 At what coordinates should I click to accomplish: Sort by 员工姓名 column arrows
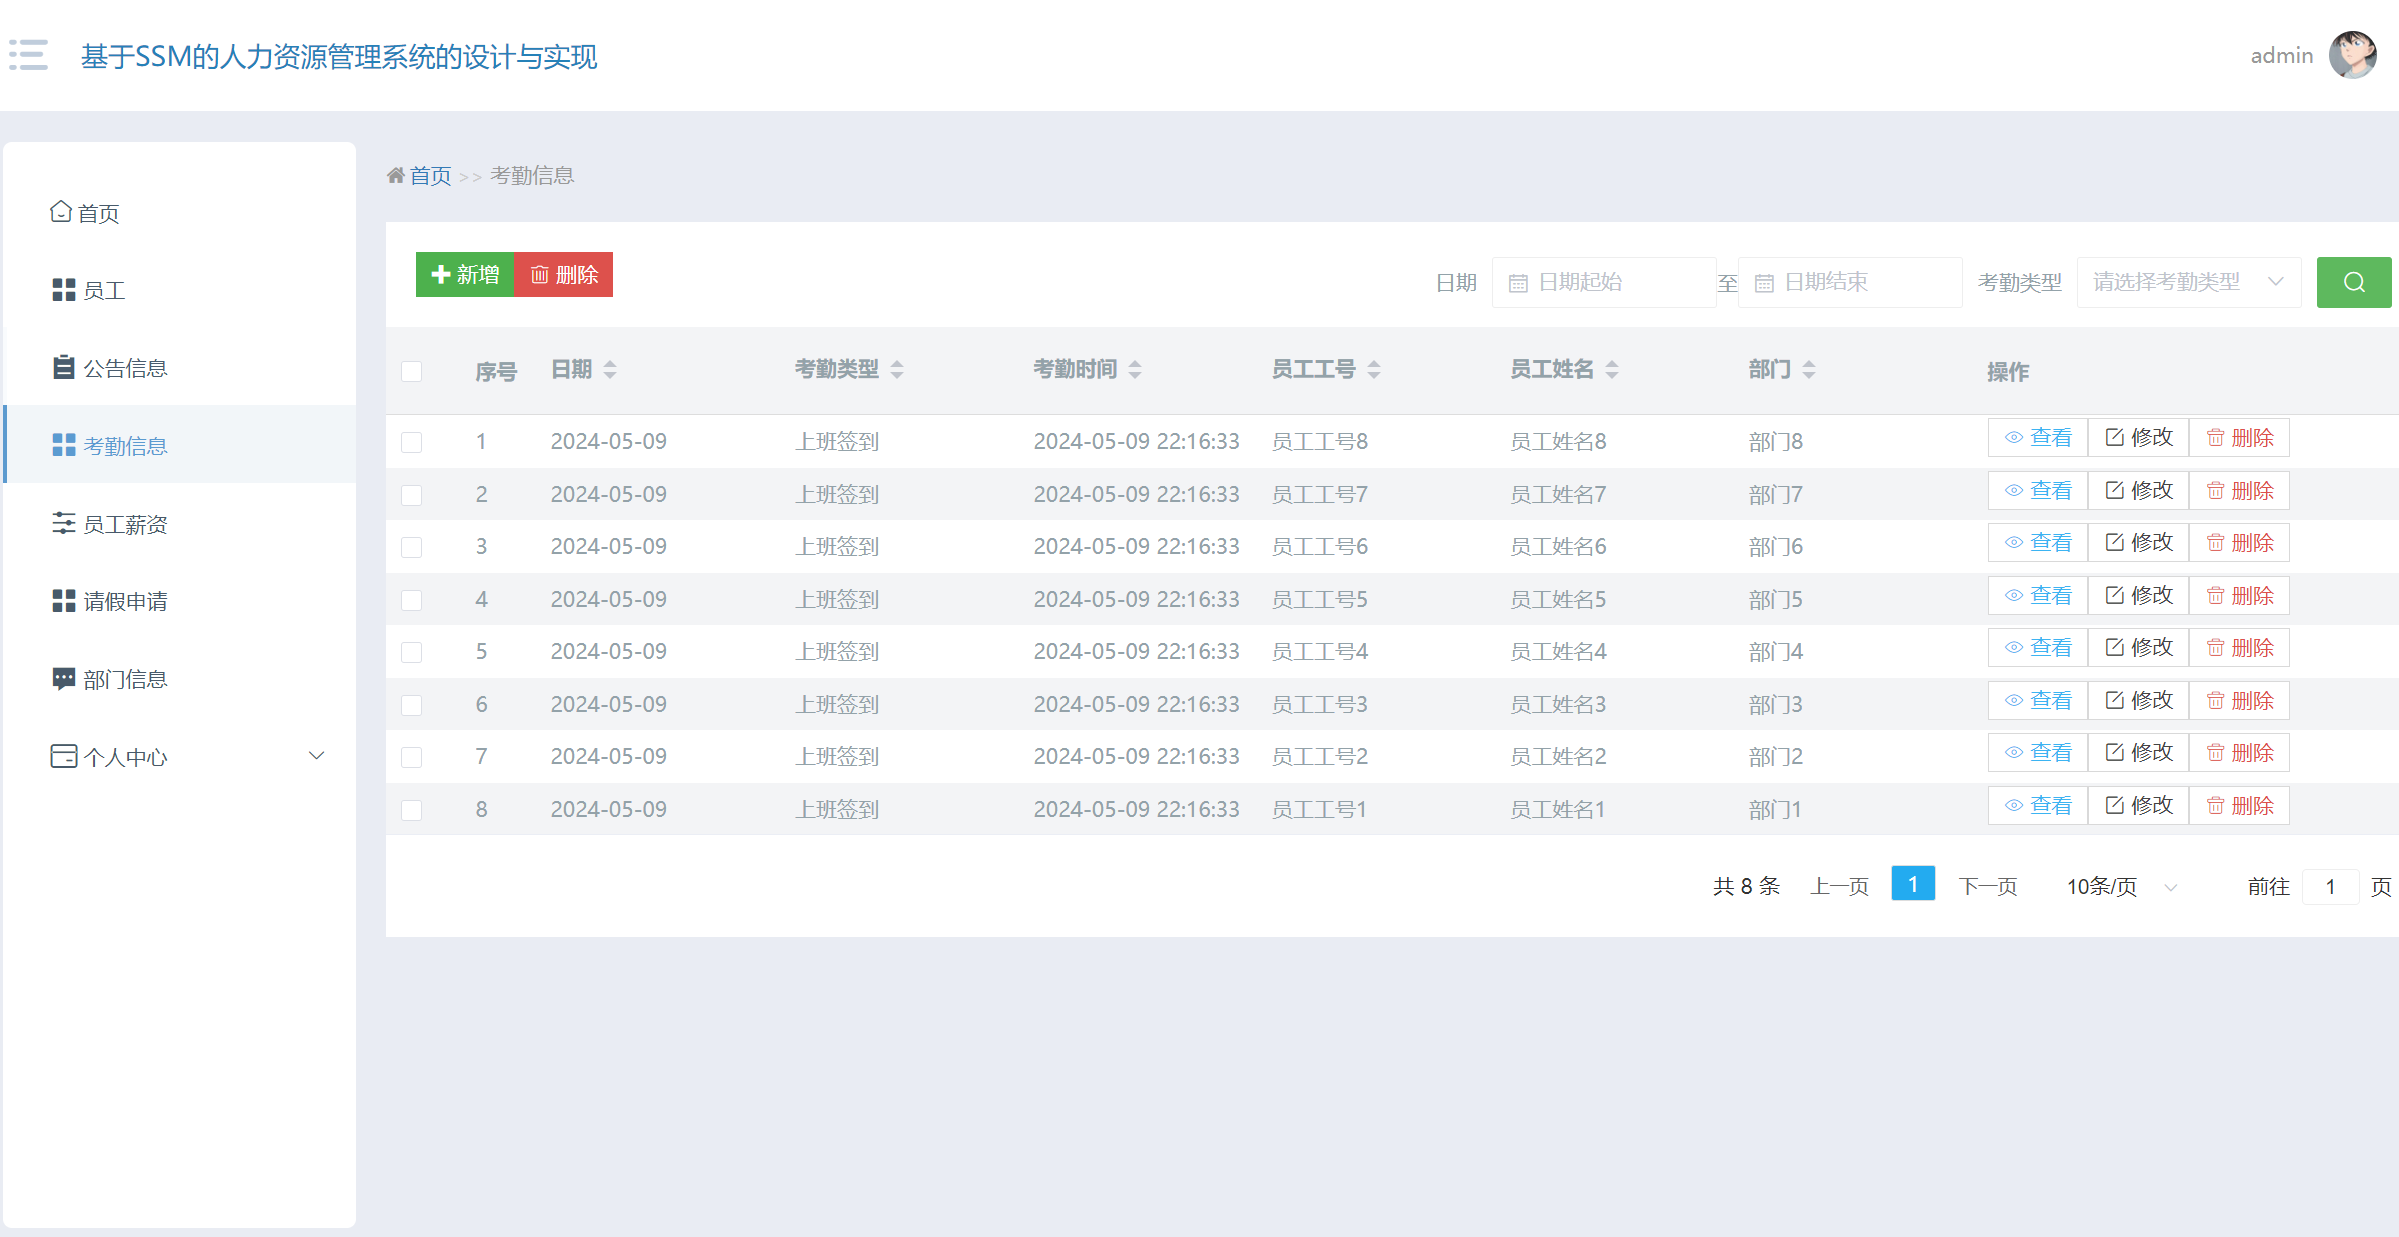[1612, 370]
